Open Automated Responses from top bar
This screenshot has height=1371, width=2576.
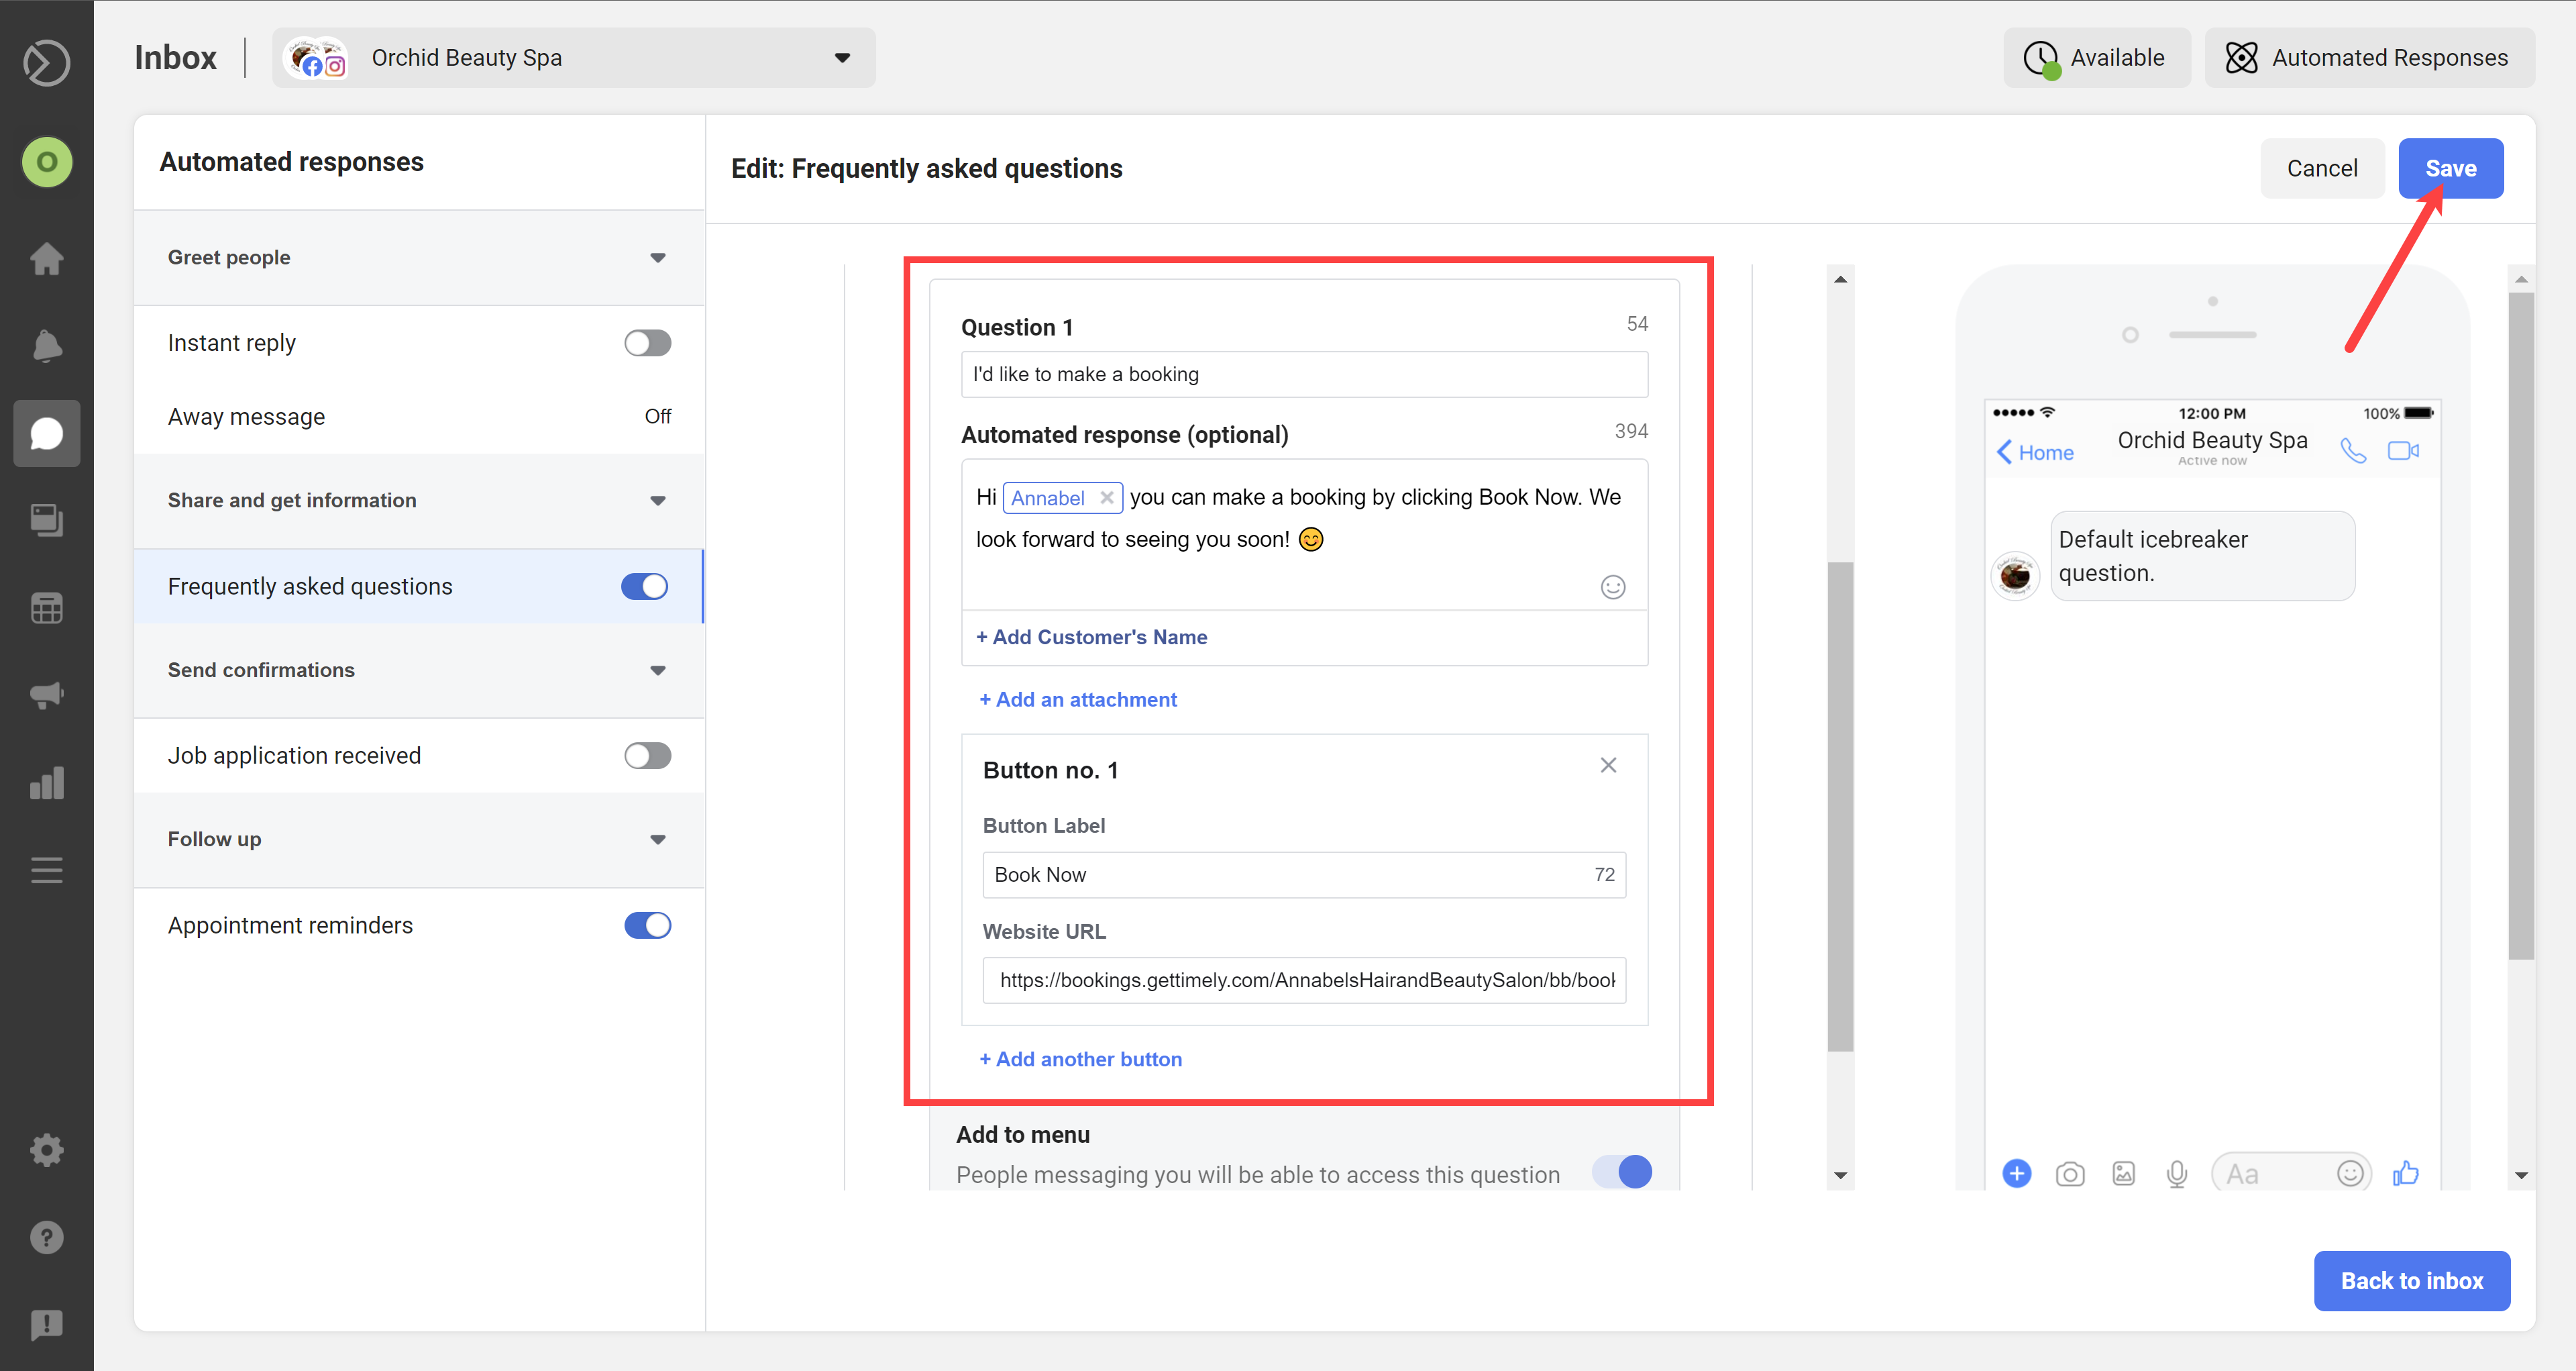2369,58
